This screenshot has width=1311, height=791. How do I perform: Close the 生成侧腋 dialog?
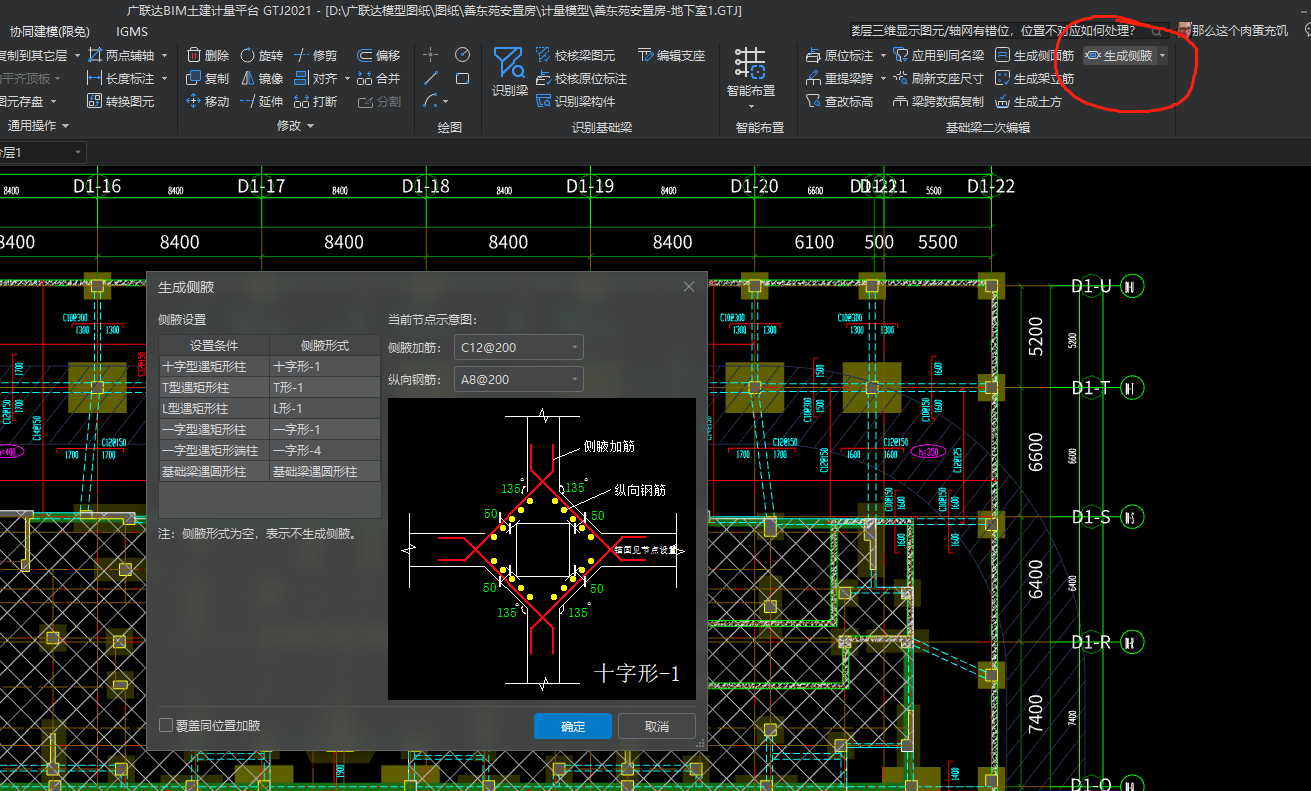(688, 287)
